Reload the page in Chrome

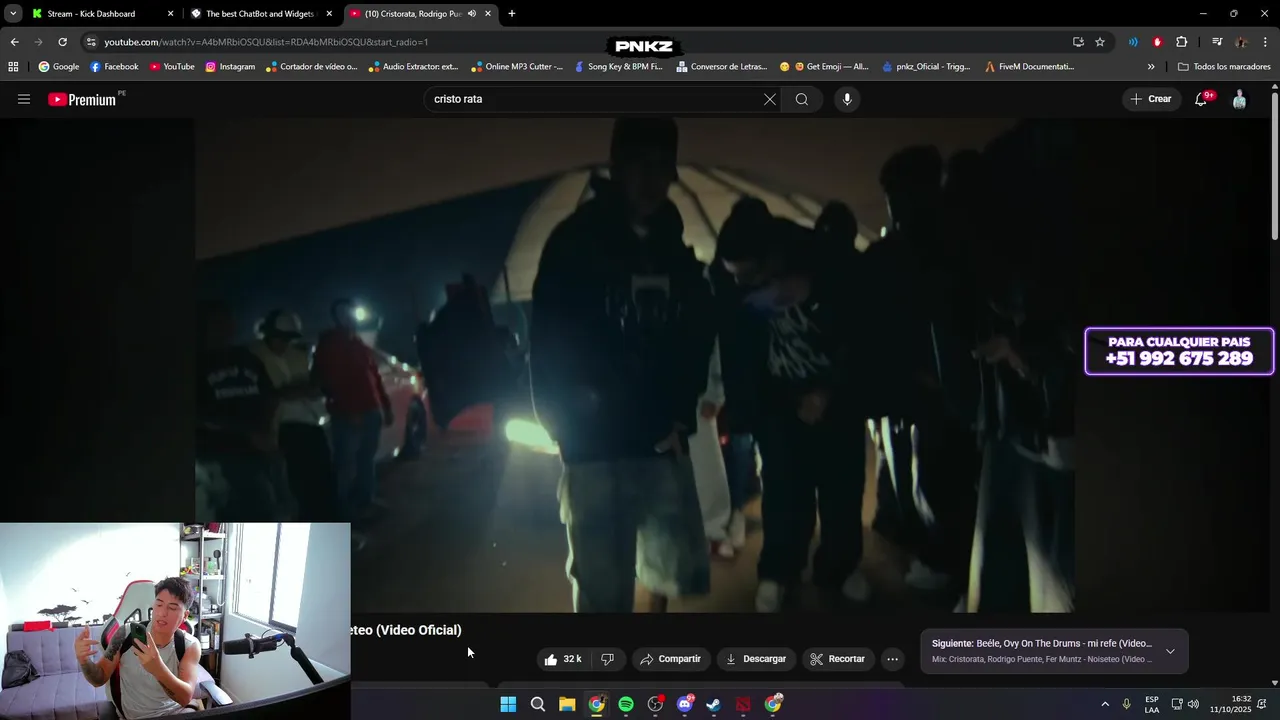point(62,42)
